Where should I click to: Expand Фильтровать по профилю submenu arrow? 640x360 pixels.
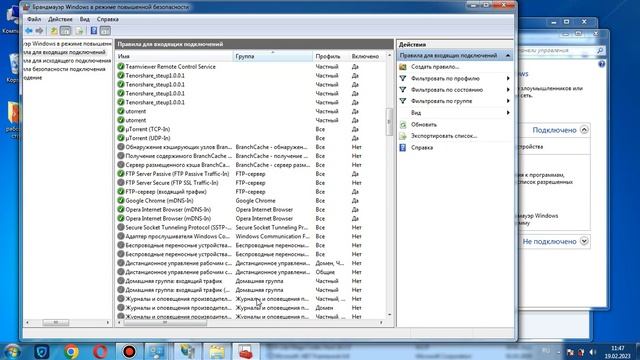coord(508,78)
